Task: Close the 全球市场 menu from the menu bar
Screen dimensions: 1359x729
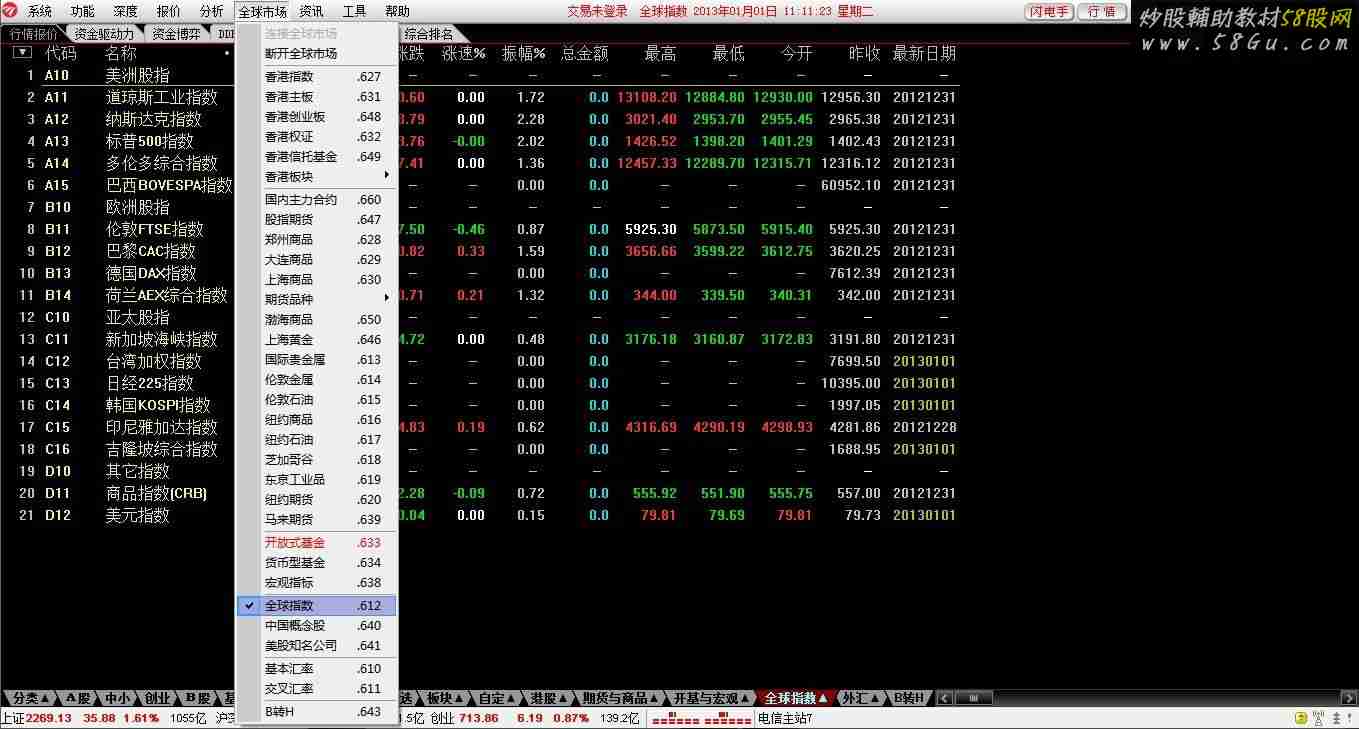Action: click(x=262, y=12)
